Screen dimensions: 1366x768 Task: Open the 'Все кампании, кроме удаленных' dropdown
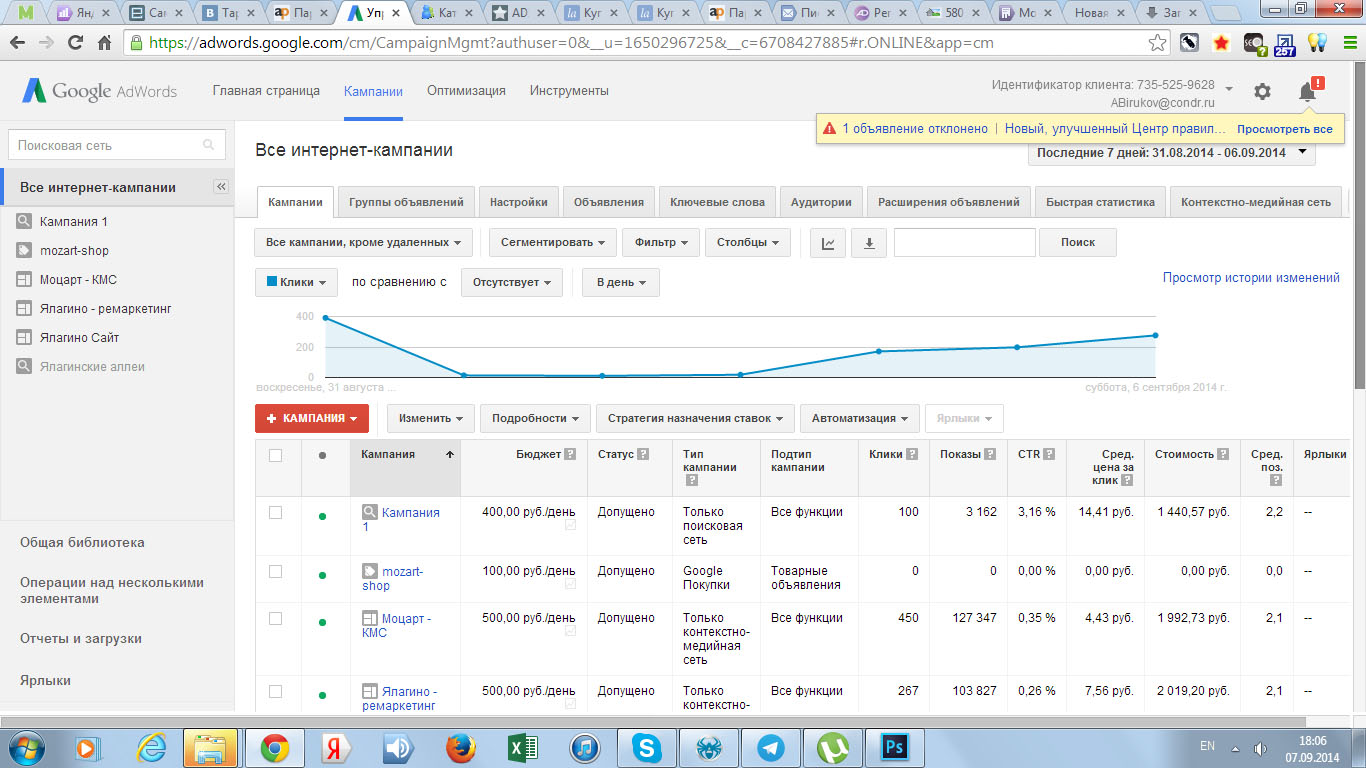click(364, 243)
